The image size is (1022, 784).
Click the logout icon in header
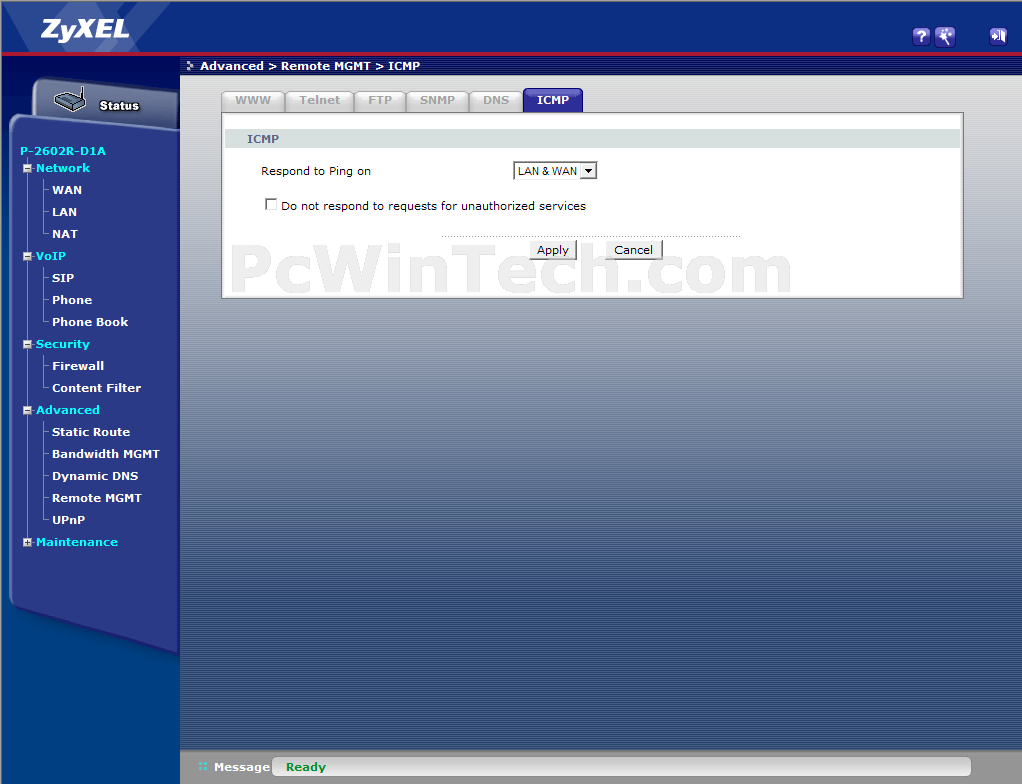997,36
